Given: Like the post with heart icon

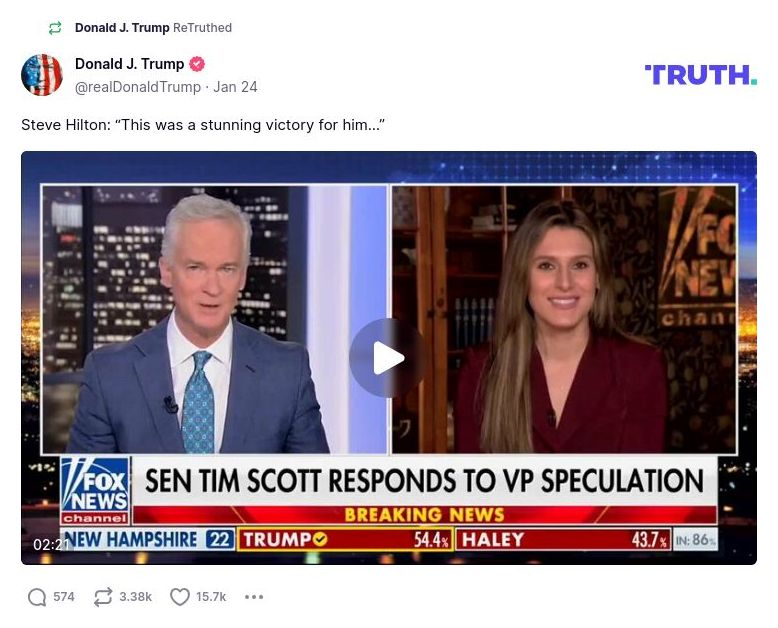Looking at the screenshot, I should pos(180,597).
